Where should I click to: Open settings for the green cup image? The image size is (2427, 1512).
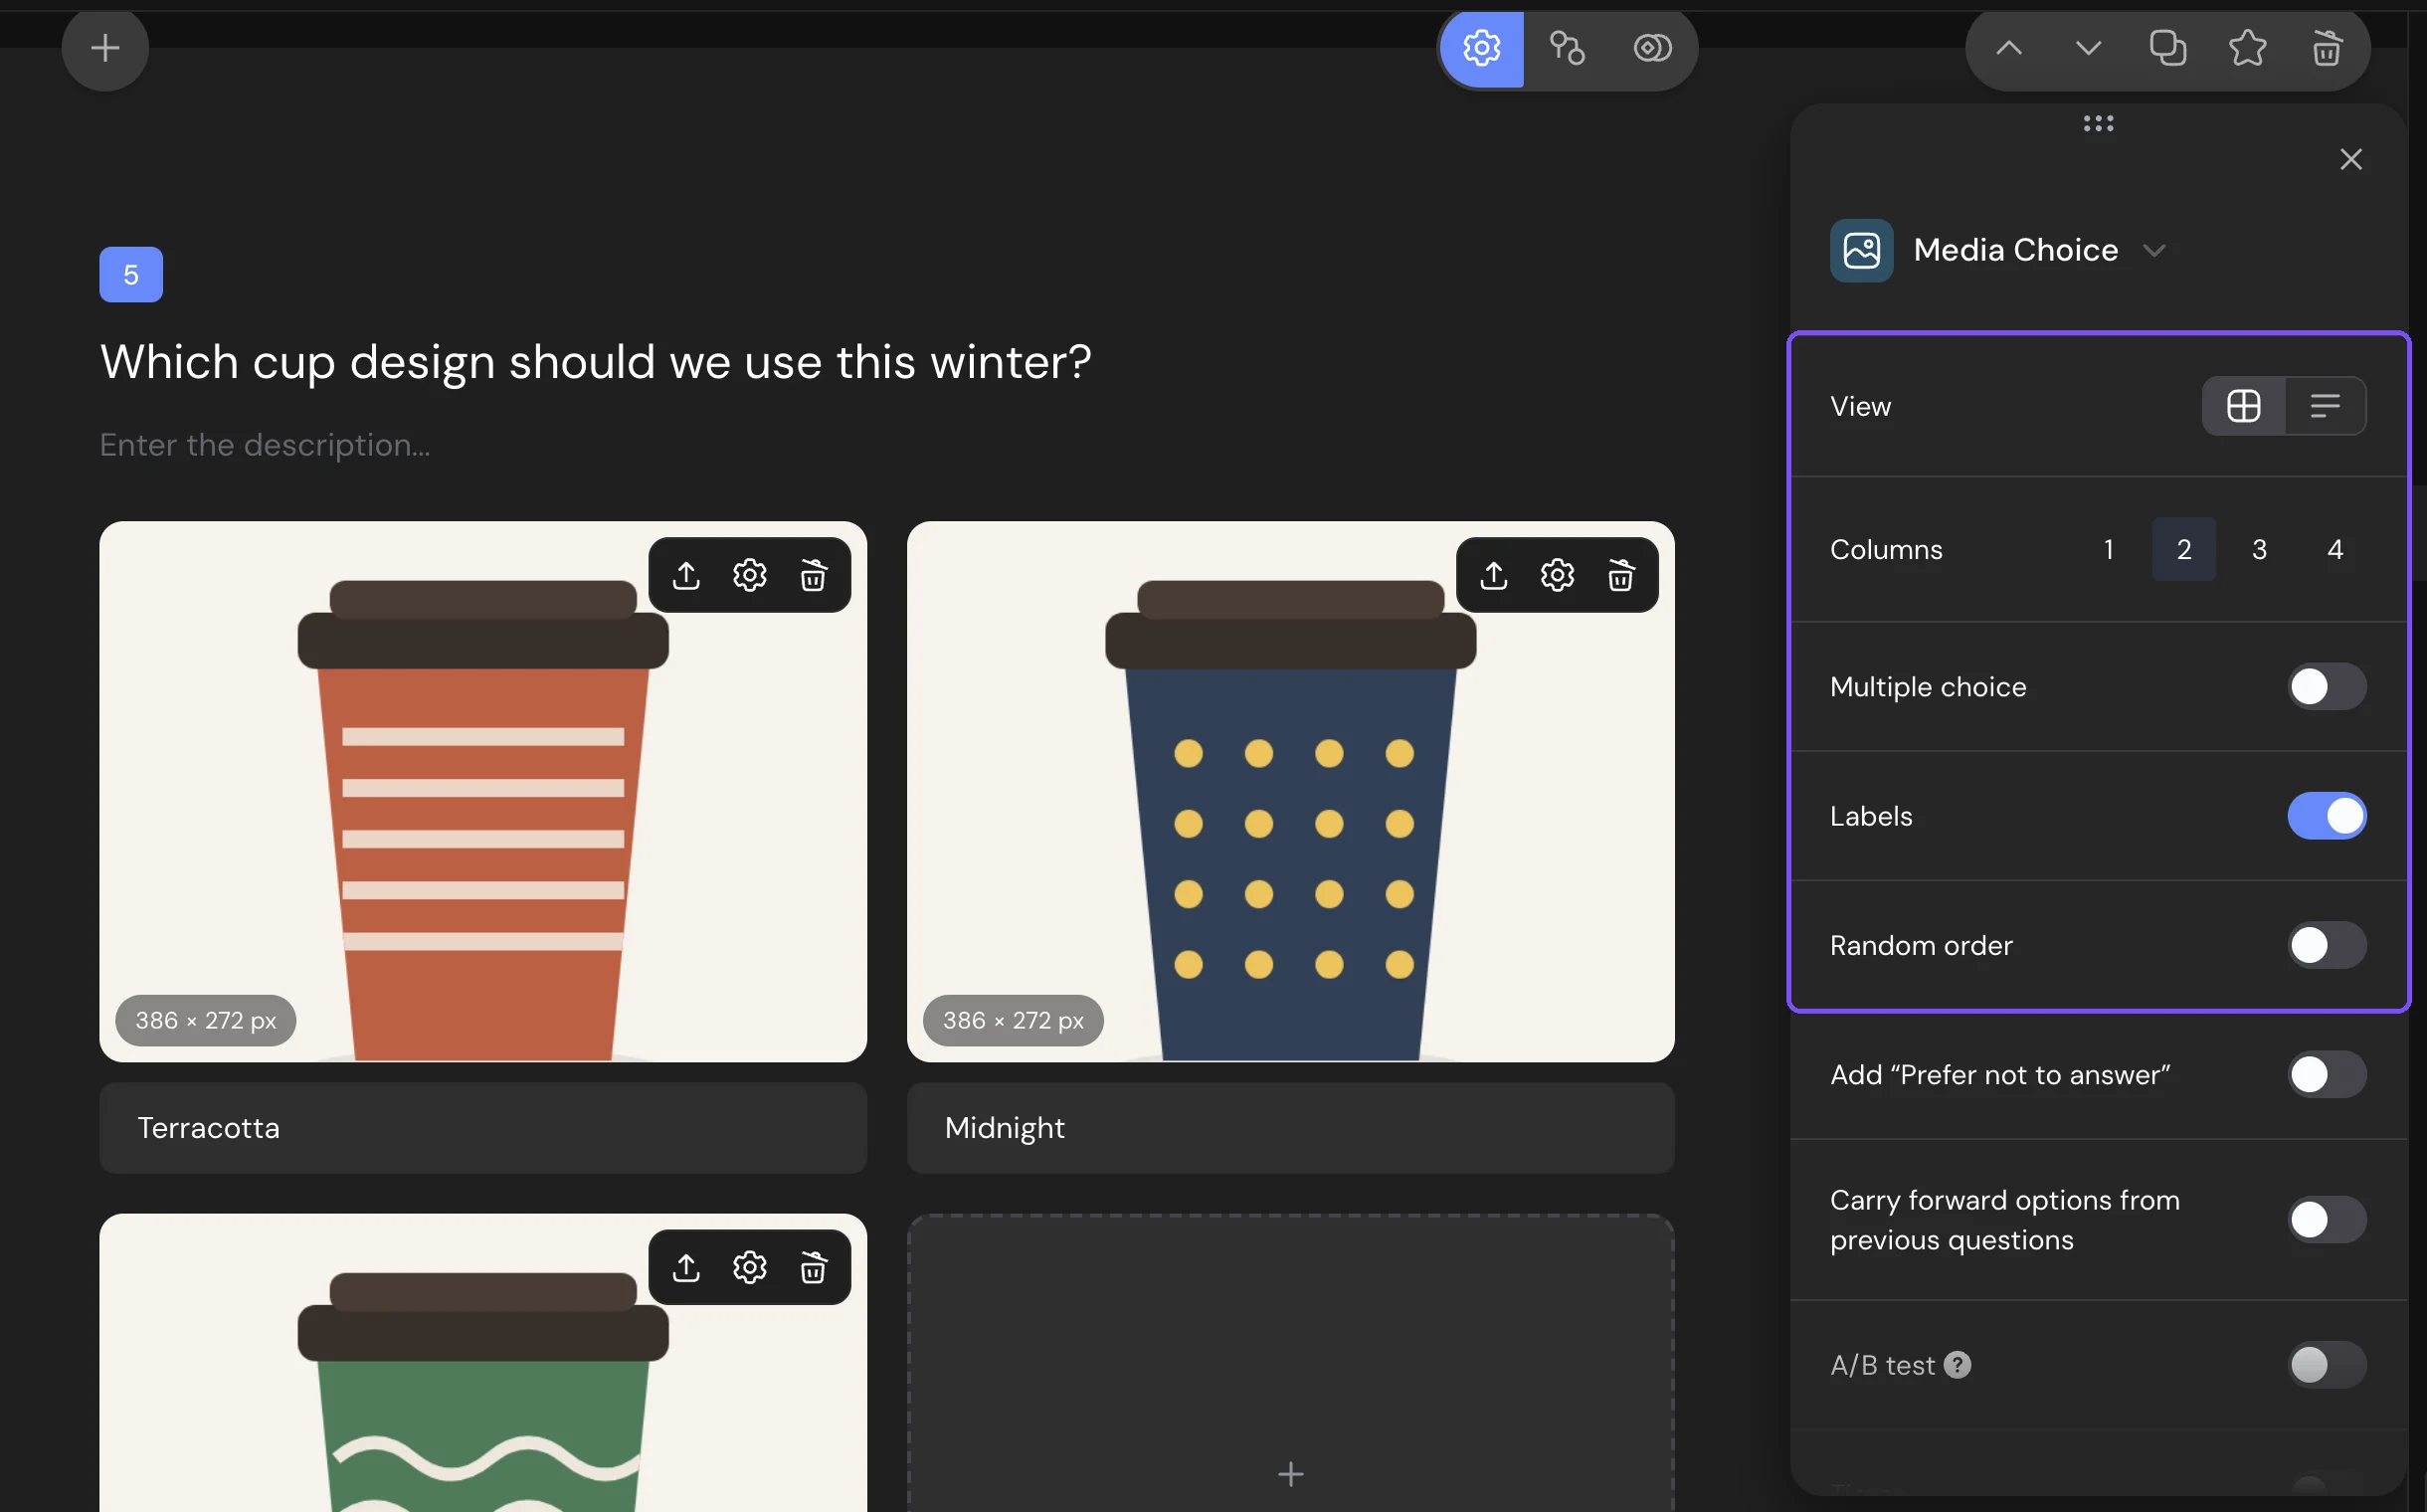750,1268
